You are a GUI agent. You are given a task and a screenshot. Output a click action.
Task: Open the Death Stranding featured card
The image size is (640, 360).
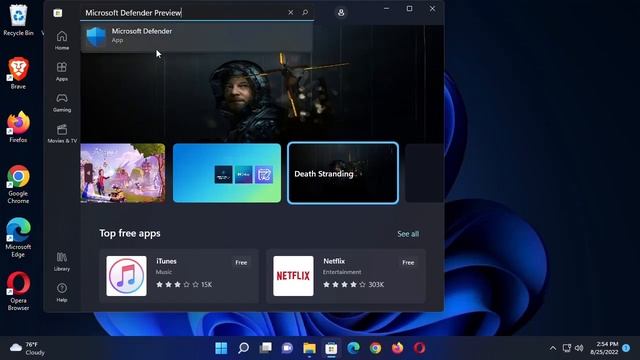[x=343, y=173]
